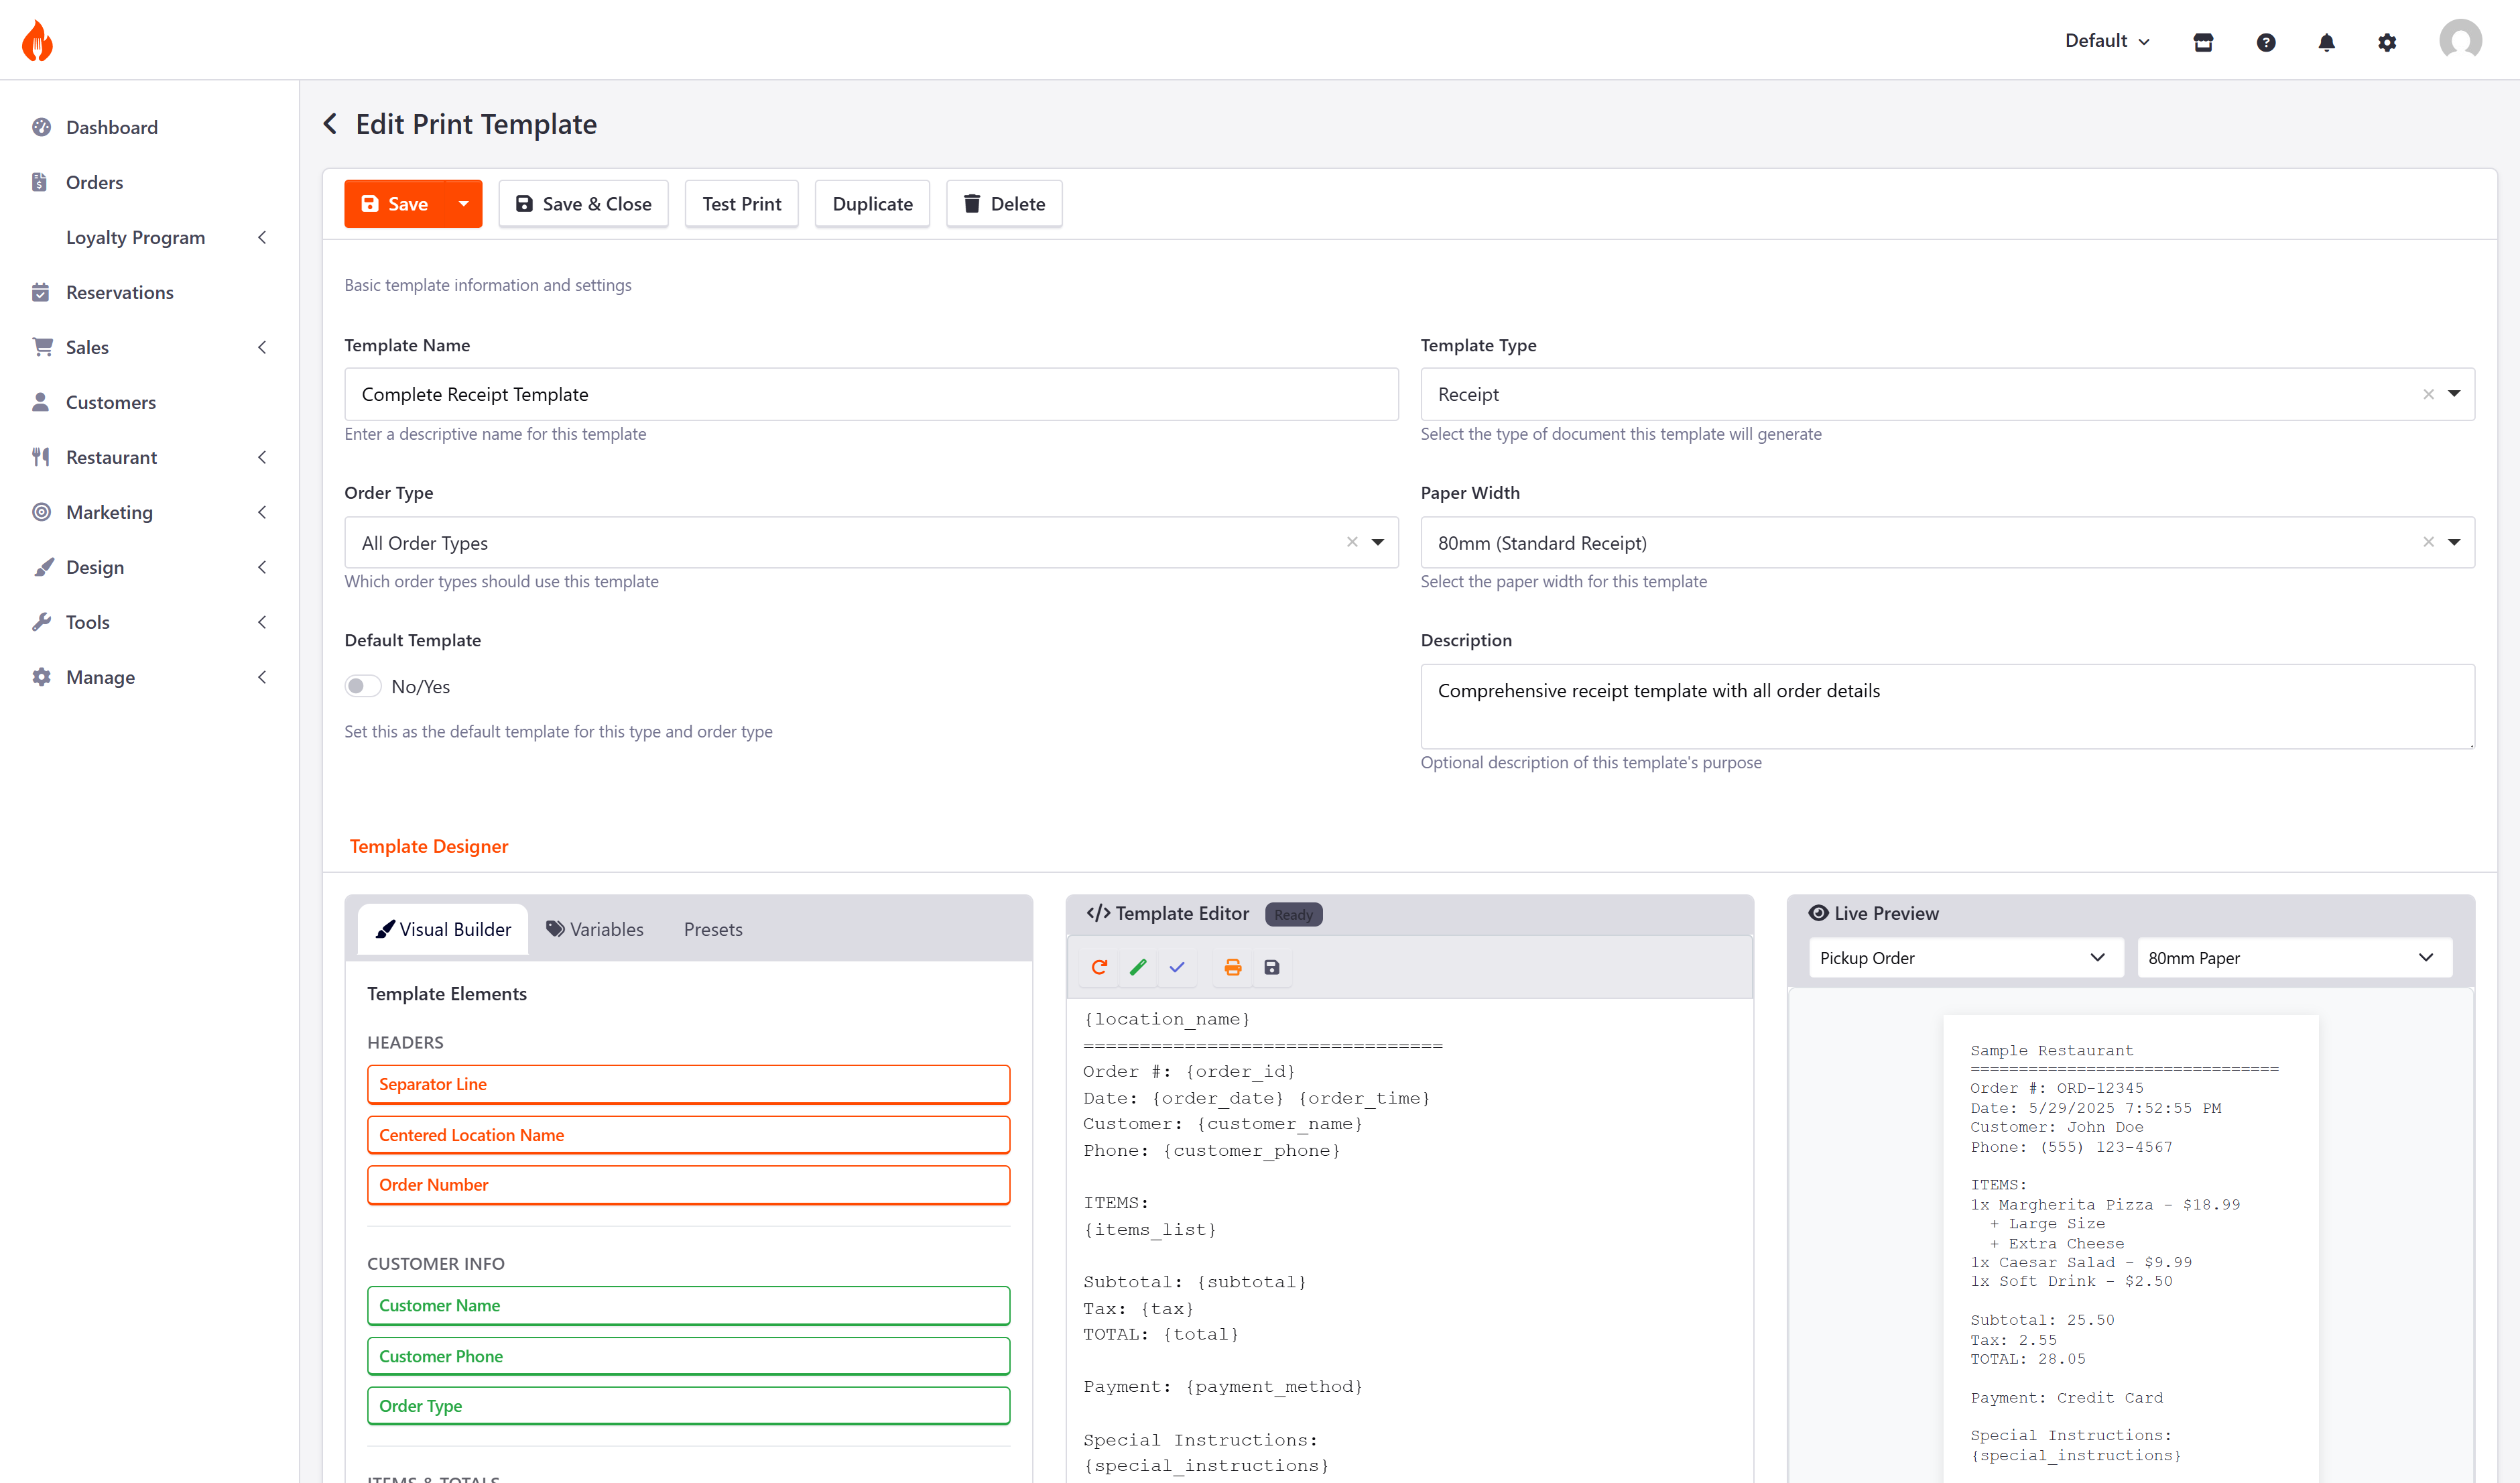Click the Template Name input field
This screenshot has width=2520, height=1483.
coord(871,394)
